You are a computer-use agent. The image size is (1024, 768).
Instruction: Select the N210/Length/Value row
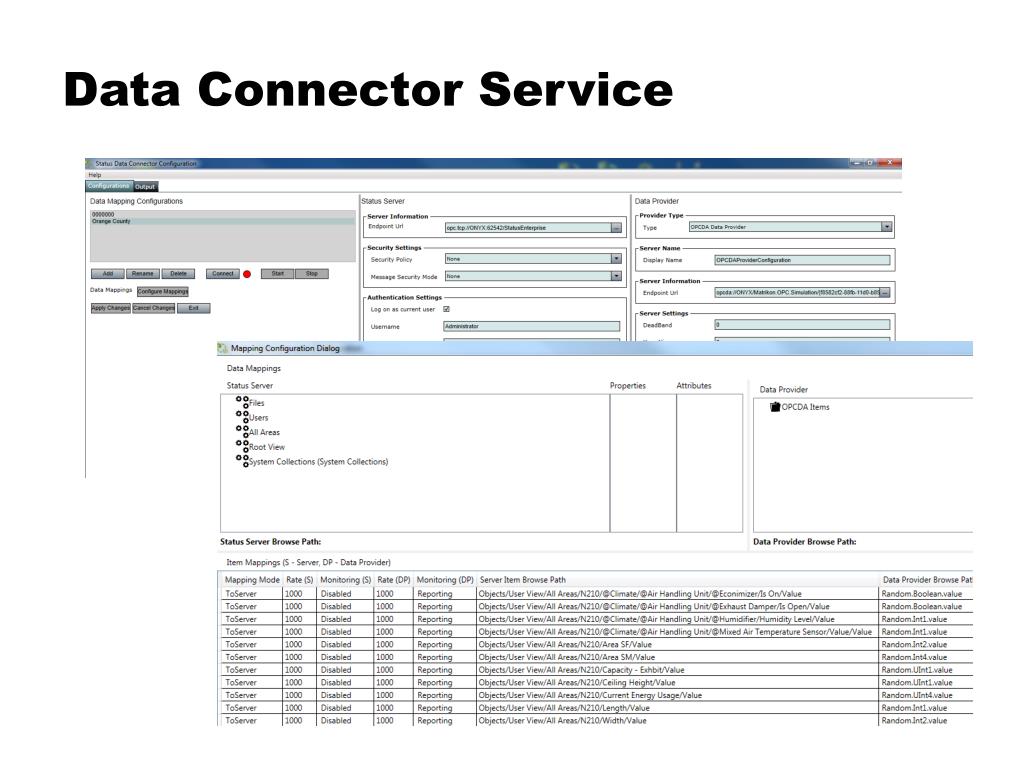[596, 707]
